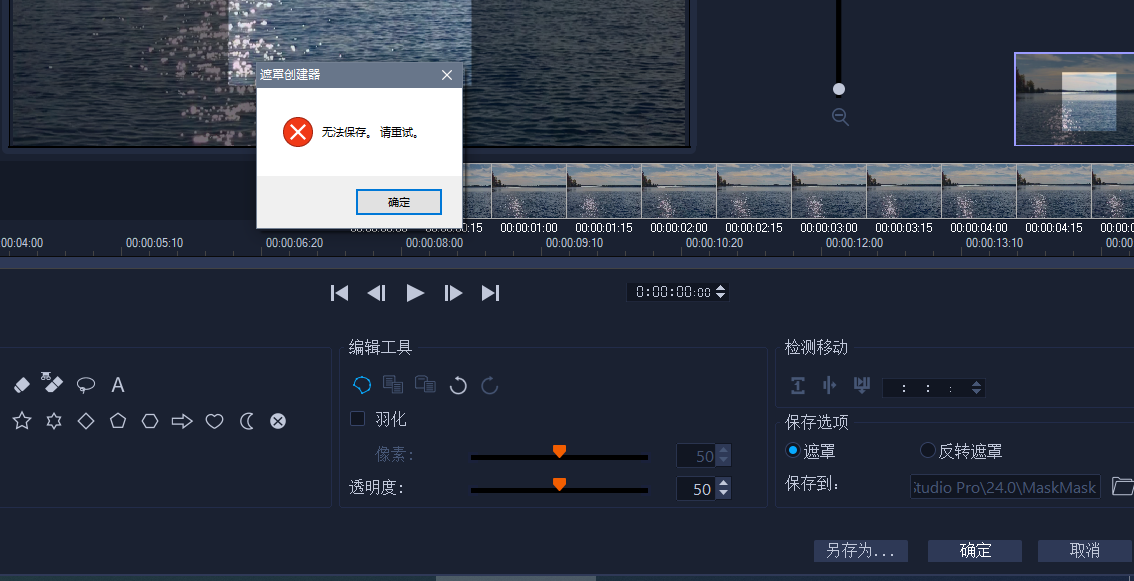Click the 另存为 save-as button
Screen dimensions: 1134x581
(860, 551)
